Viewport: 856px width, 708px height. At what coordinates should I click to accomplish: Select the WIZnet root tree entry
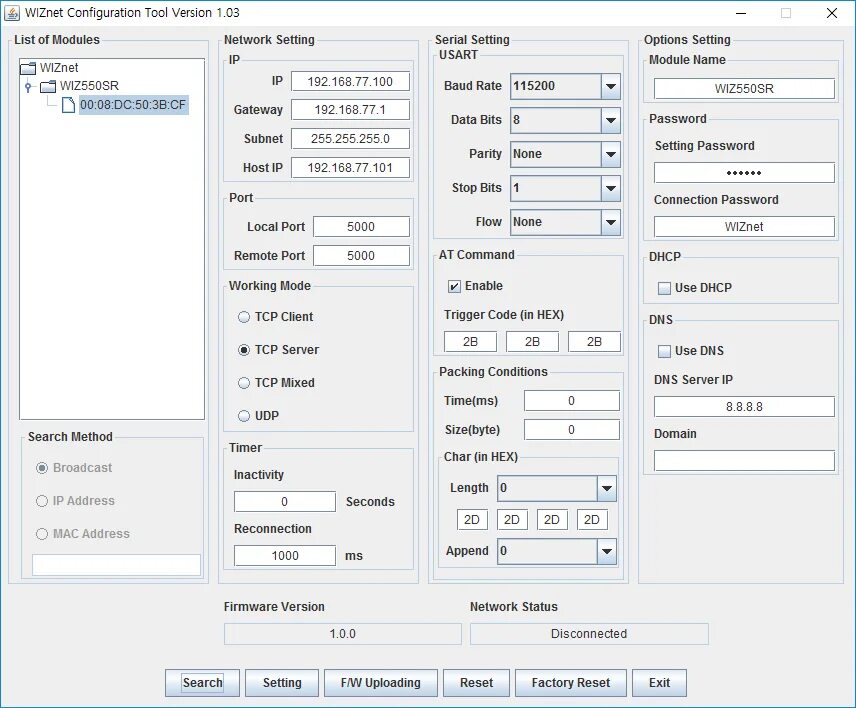(x=59, y=68)
